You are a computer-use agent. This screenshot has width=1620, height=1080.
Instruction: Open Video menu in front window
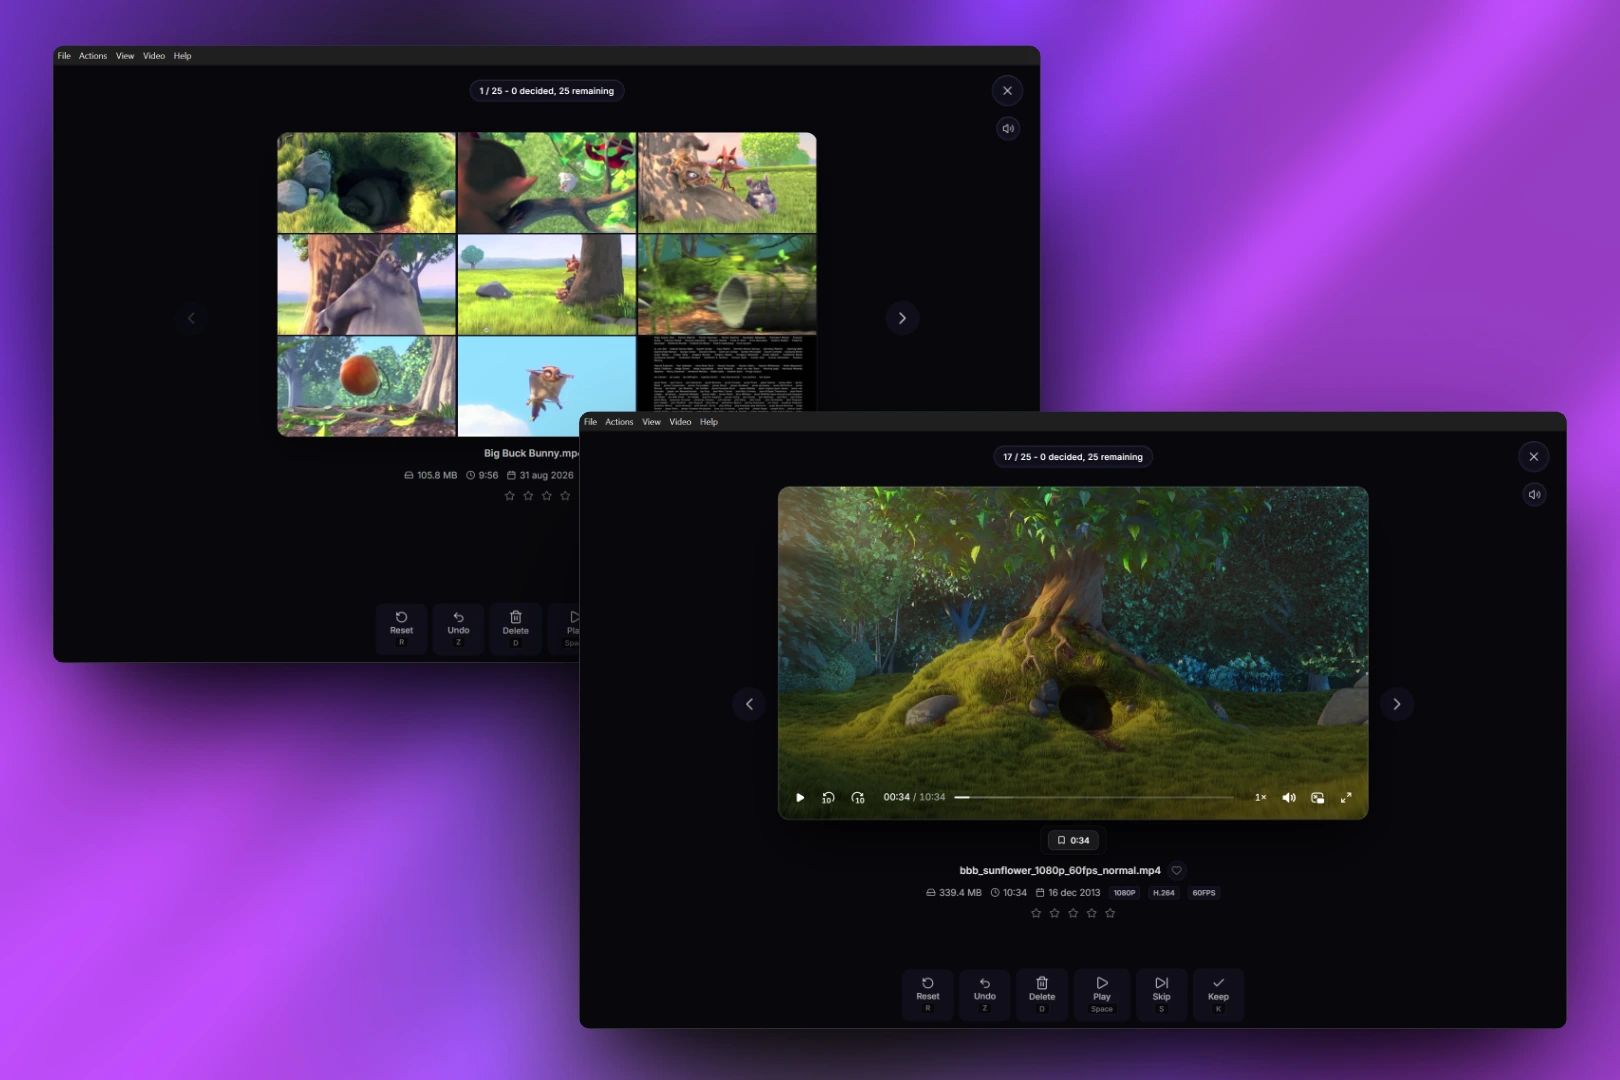click(x=680, y=422)
